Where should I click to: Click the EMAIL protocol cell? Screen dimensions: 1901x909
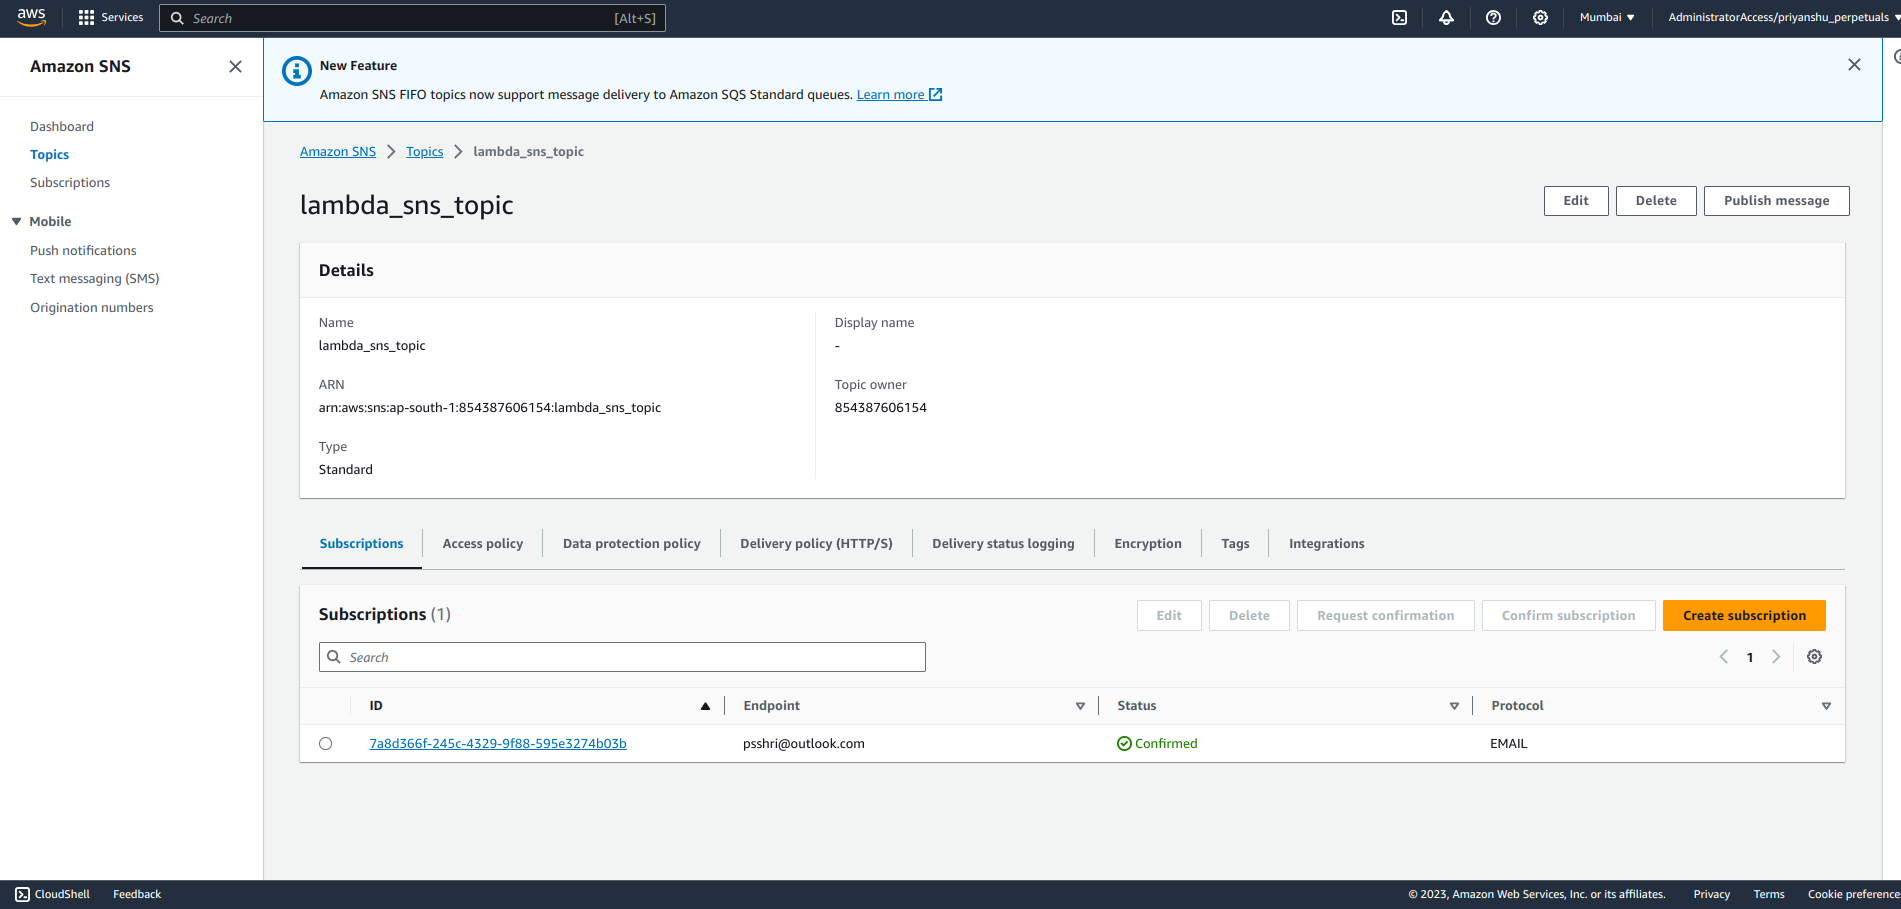1508,743
